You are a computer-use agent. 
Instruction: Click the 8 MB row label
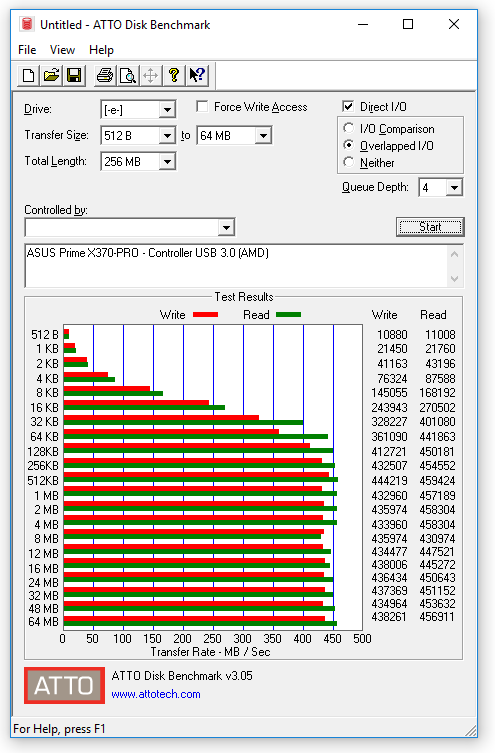(x=46, y=539)
